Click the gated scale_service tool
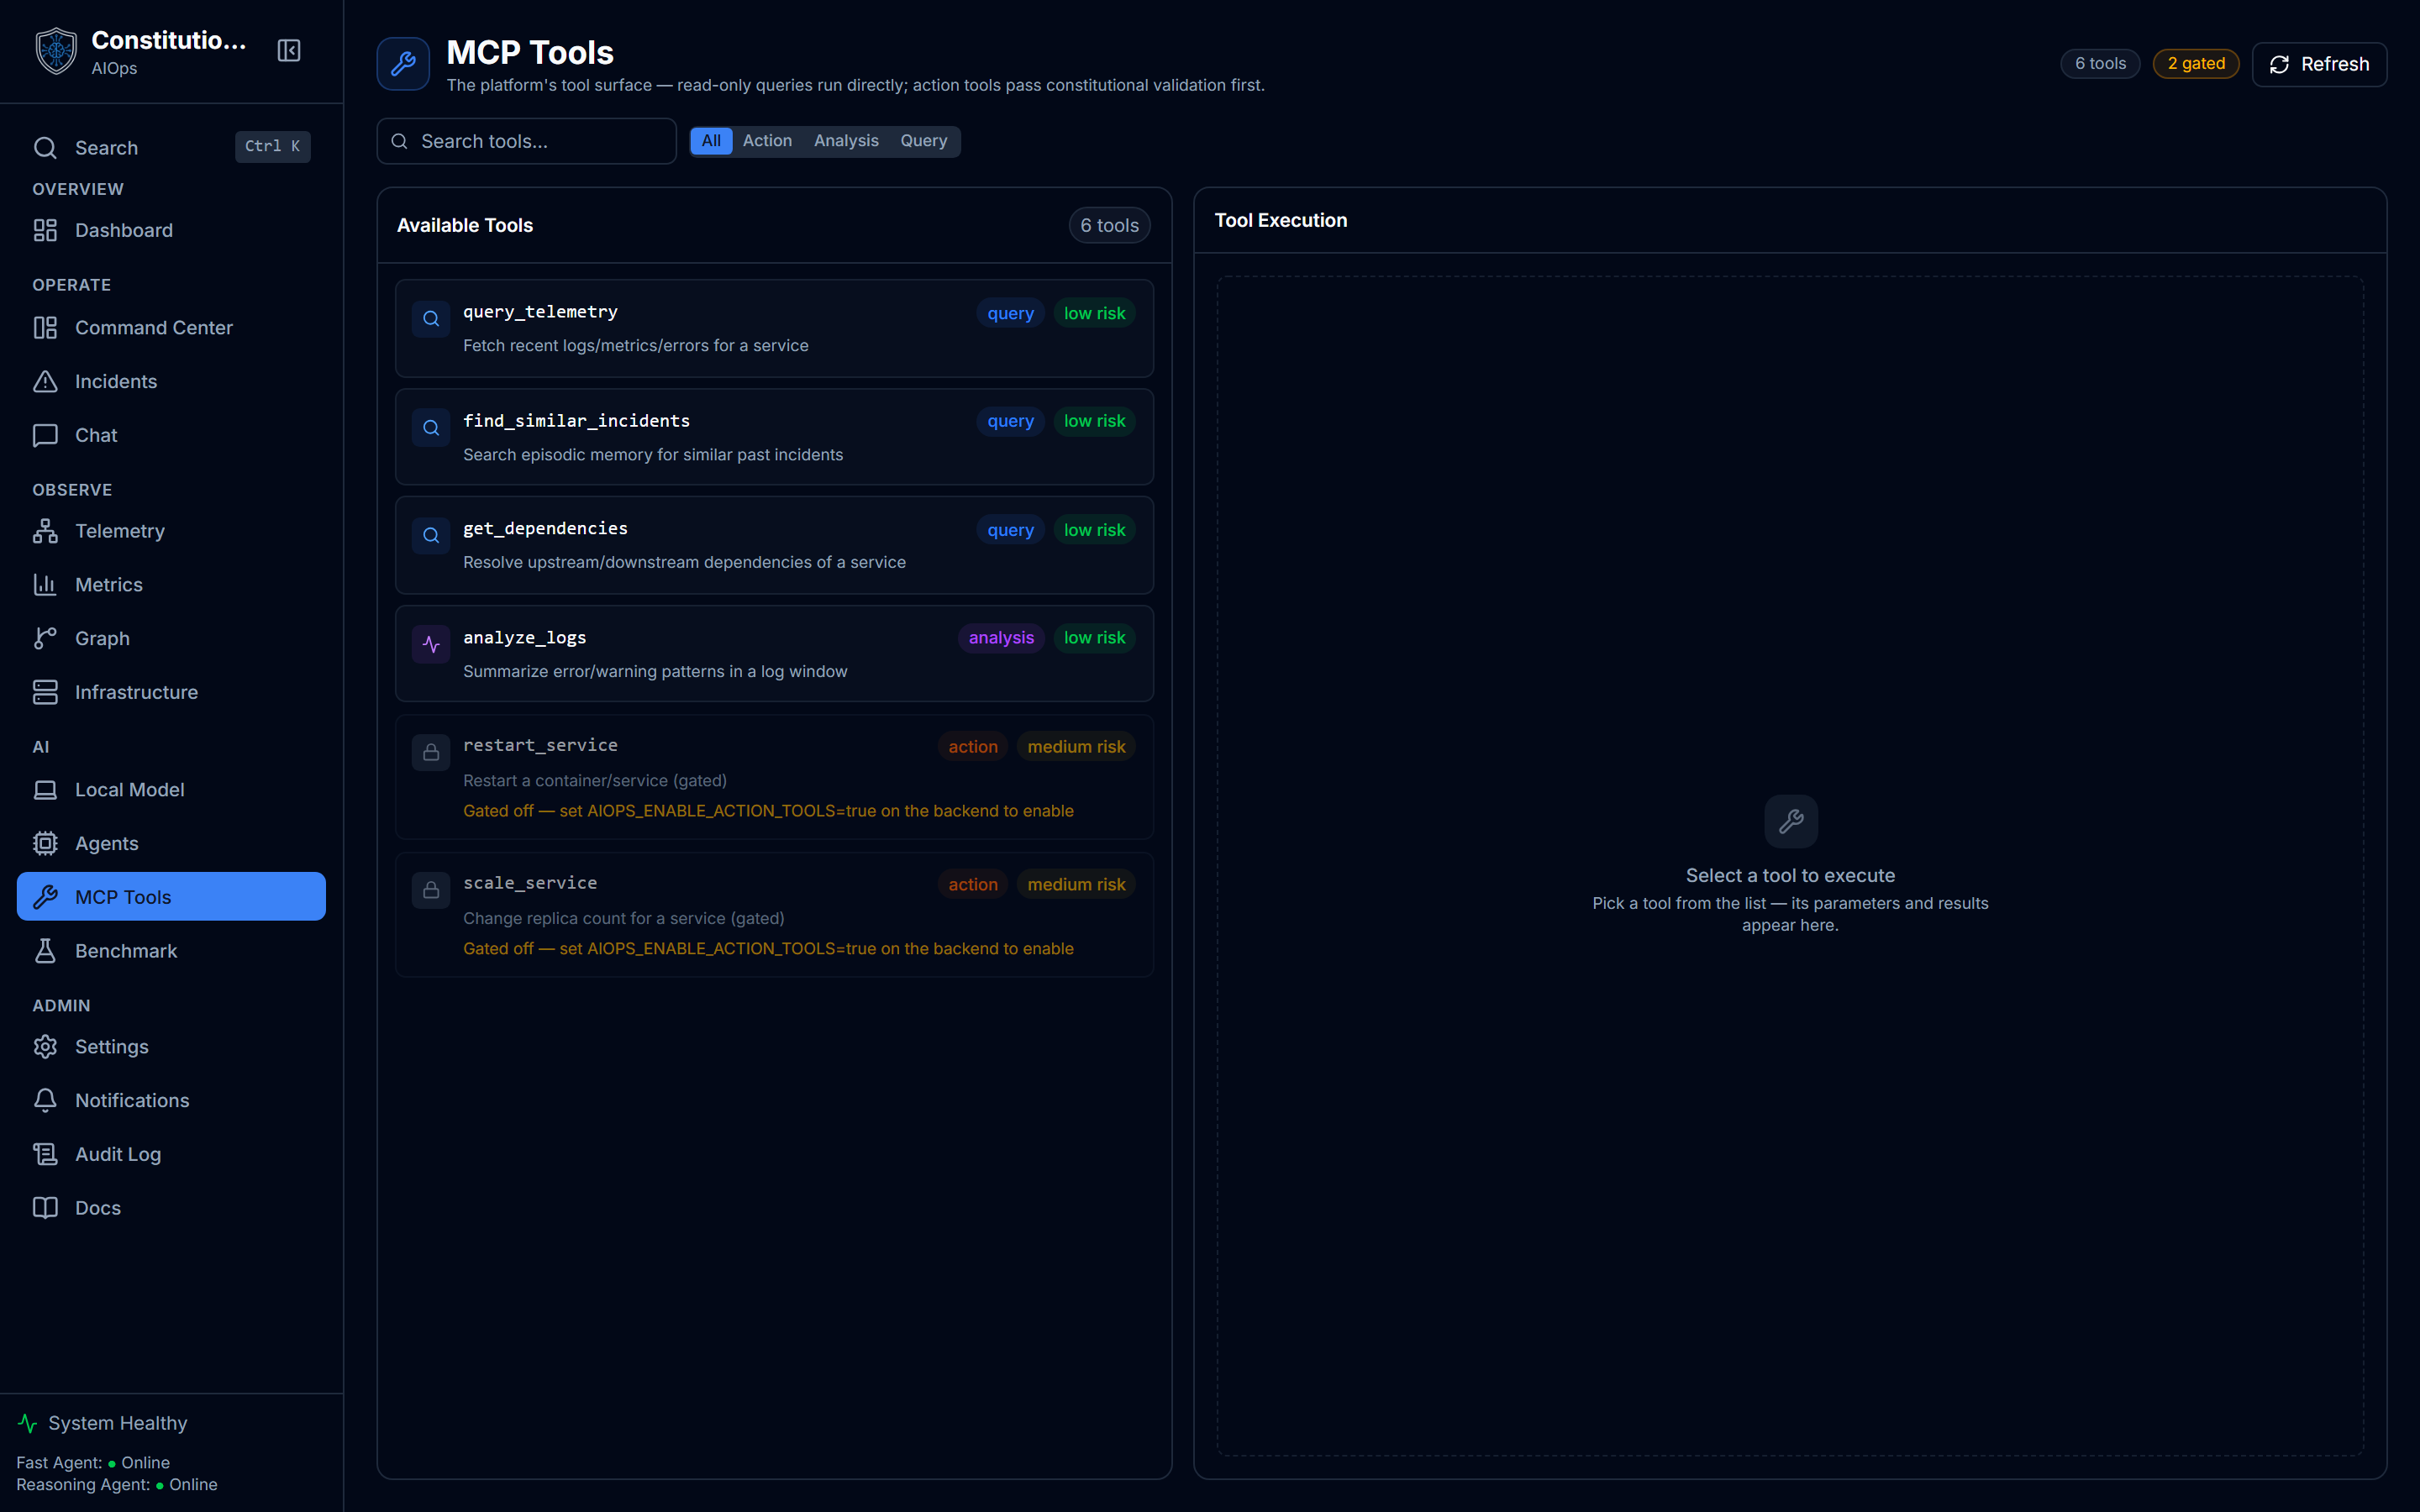The height and width of the screenshot is (1512, 2420). tap(774, 915)
